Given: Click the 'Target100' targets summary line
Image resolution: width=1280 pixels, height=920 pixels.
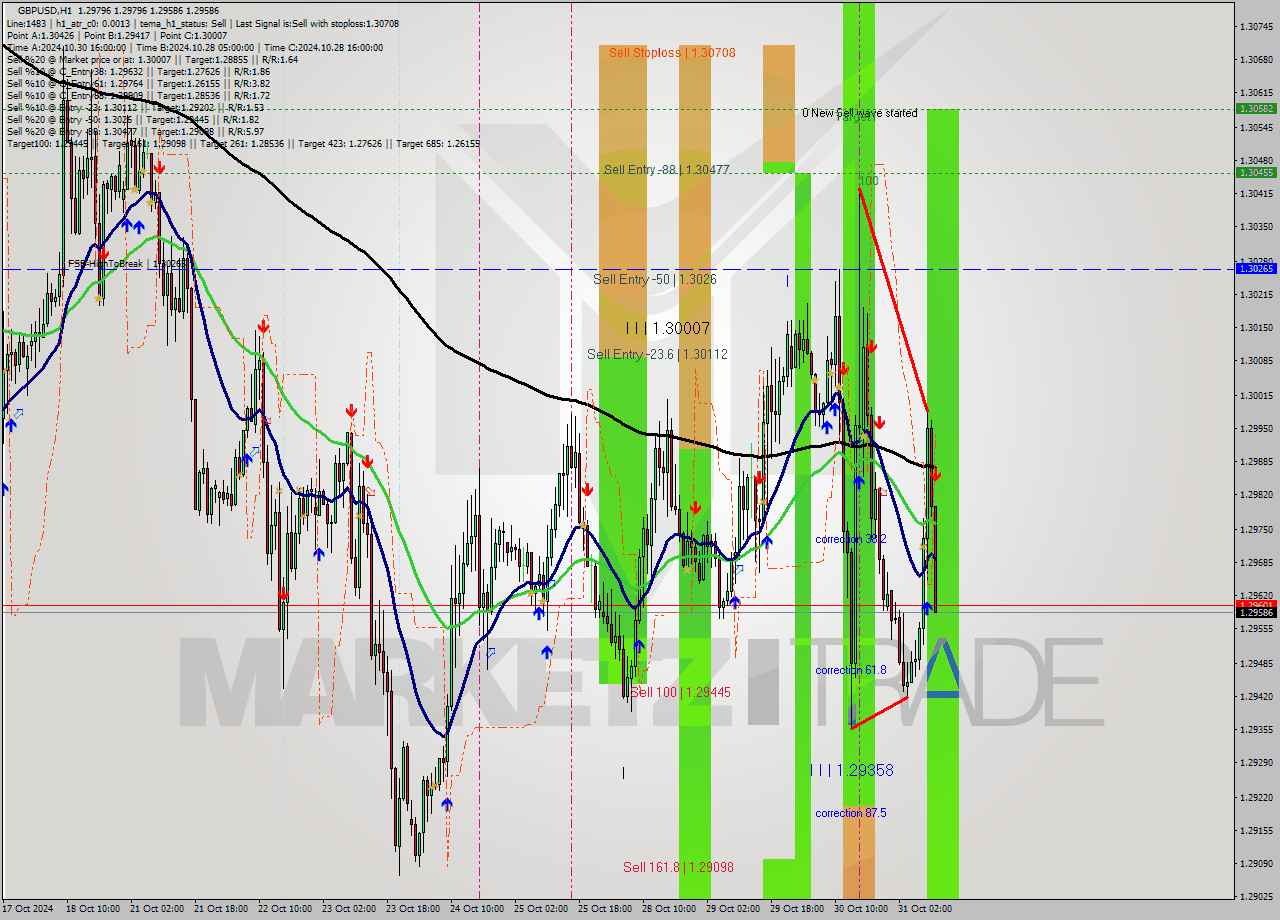Looking at the screenshot, I should click(x=243, y=144).
